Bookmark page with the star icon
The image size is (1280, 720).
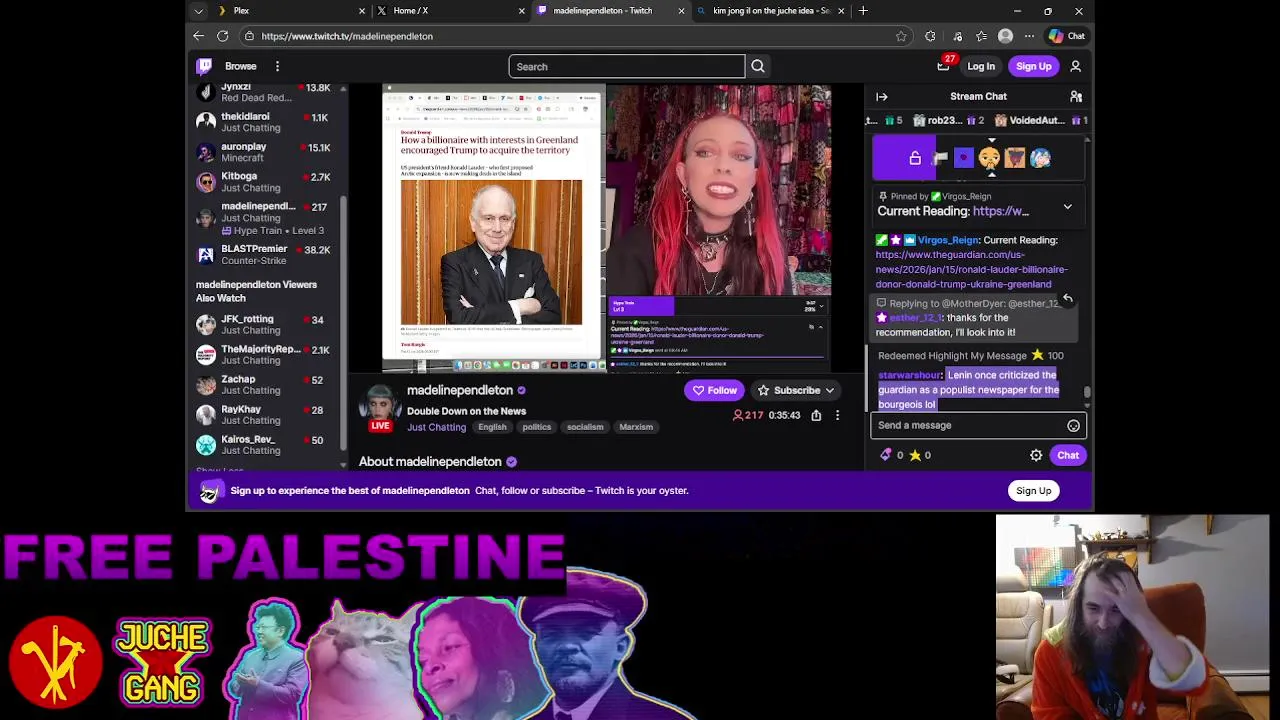pos(901,36)
